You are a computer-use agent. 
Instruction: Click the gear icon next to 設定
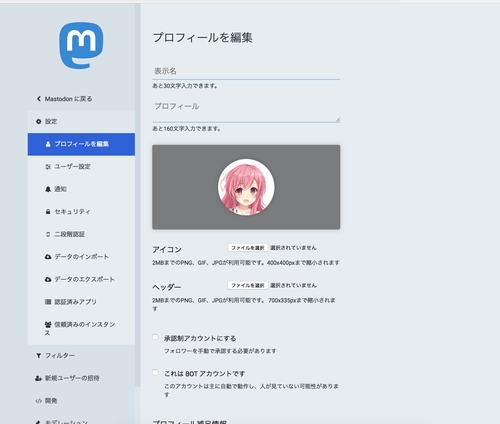point(39,121)
